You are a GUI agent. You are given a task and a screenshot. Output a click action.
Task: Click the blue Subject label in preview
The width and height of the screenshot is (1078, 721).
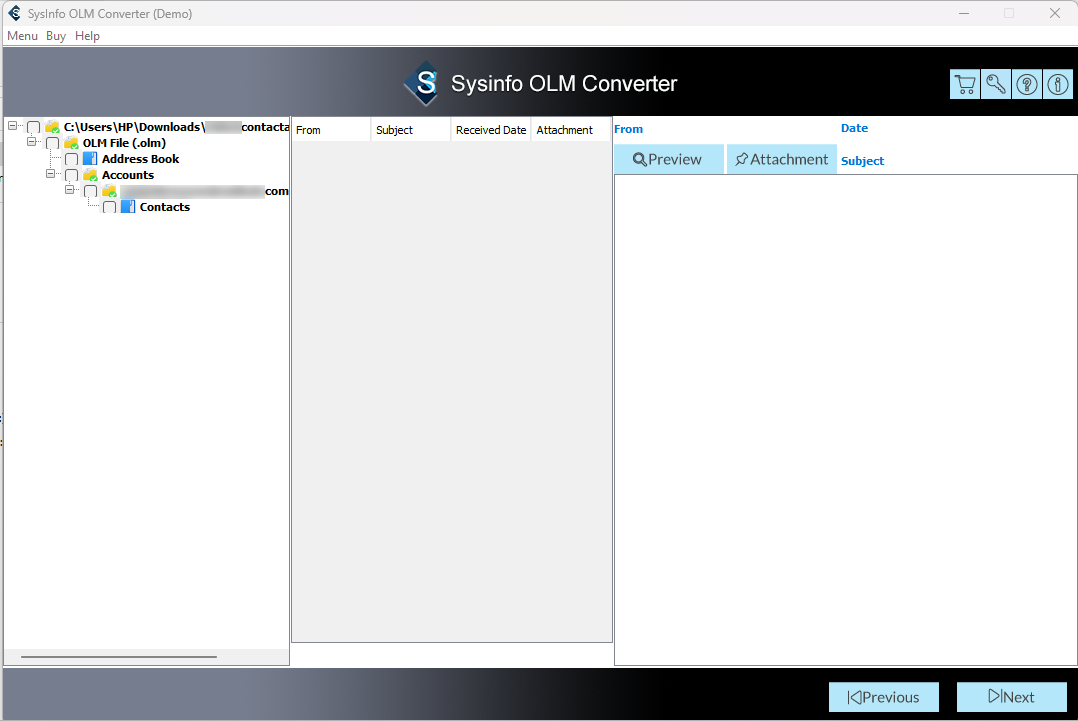[x=862, y=161]
